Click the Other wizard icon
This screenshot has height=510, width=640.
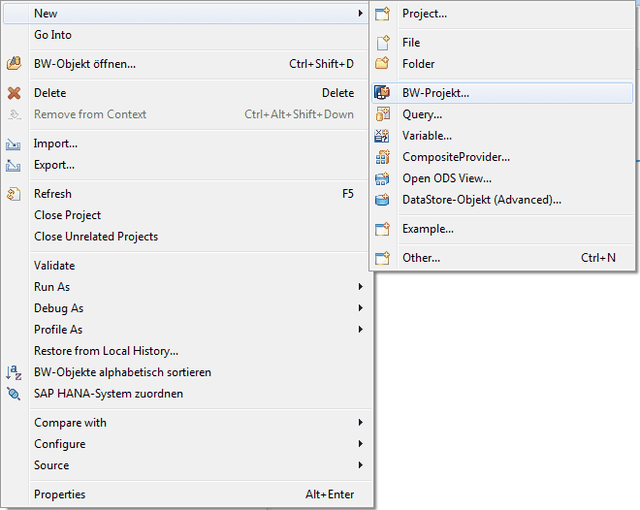(x=382, y=258)
